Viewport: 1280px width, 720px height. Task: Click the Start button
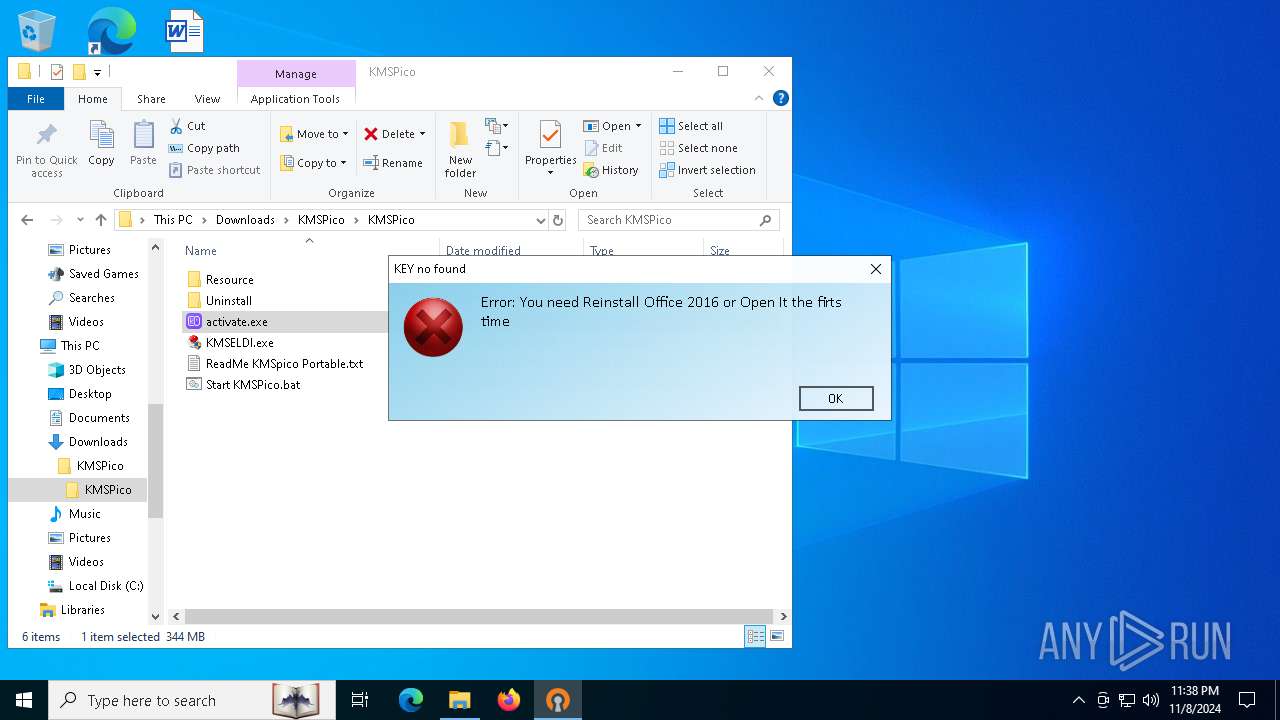pyautogui.click(x=24, y=700)
